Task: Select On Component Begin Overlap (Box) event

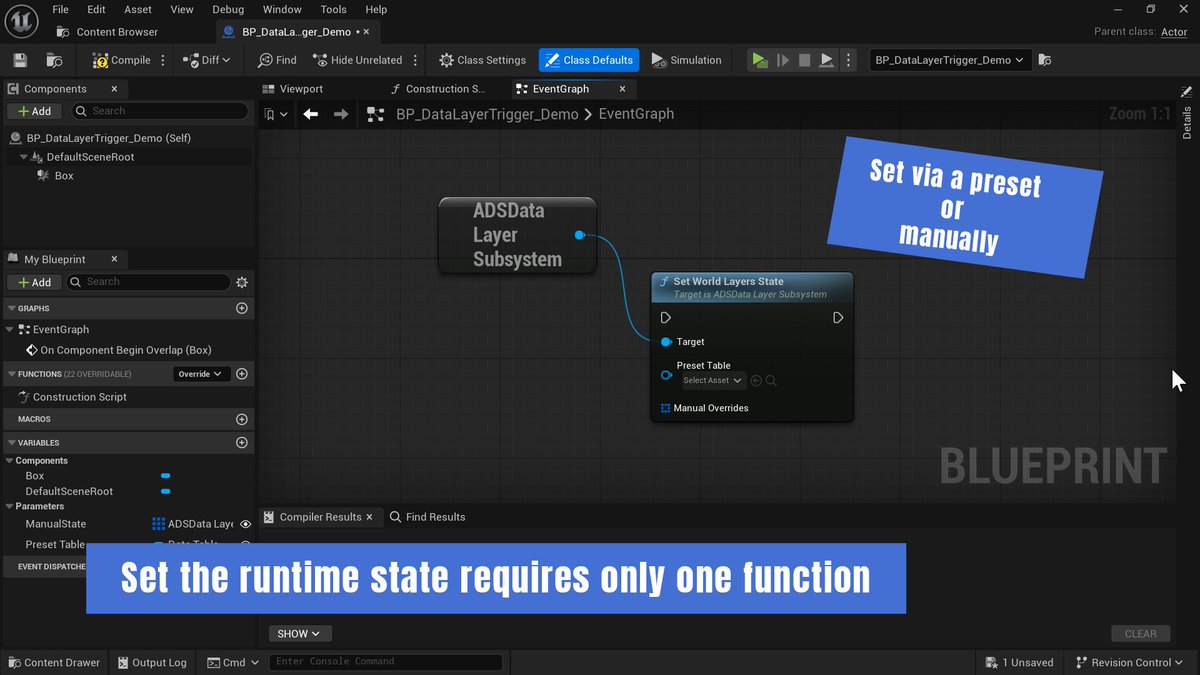Action: point(125,350)
